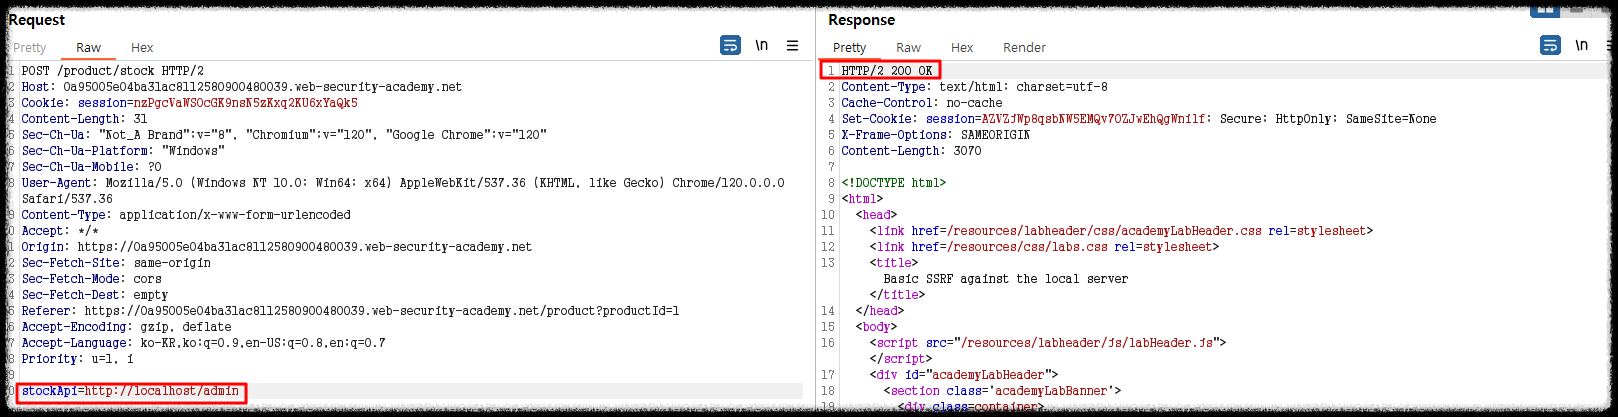Toggle word wrap in the Request panel
Screen dimensions: 1618x417
point(731,46)
